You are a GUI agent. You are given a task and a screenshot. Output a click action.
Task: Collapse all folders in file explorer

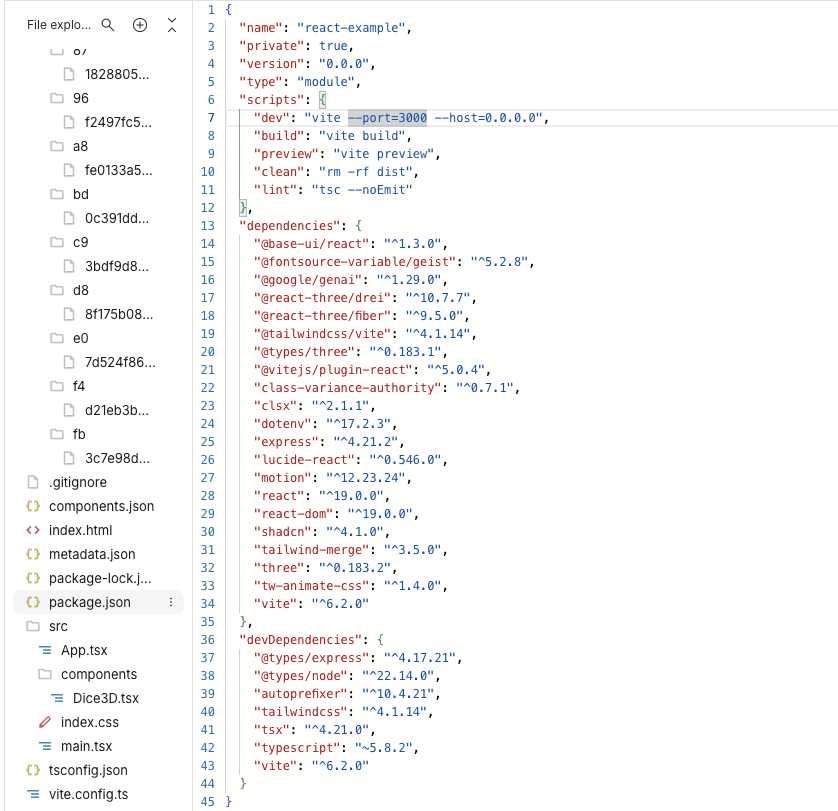172,25
